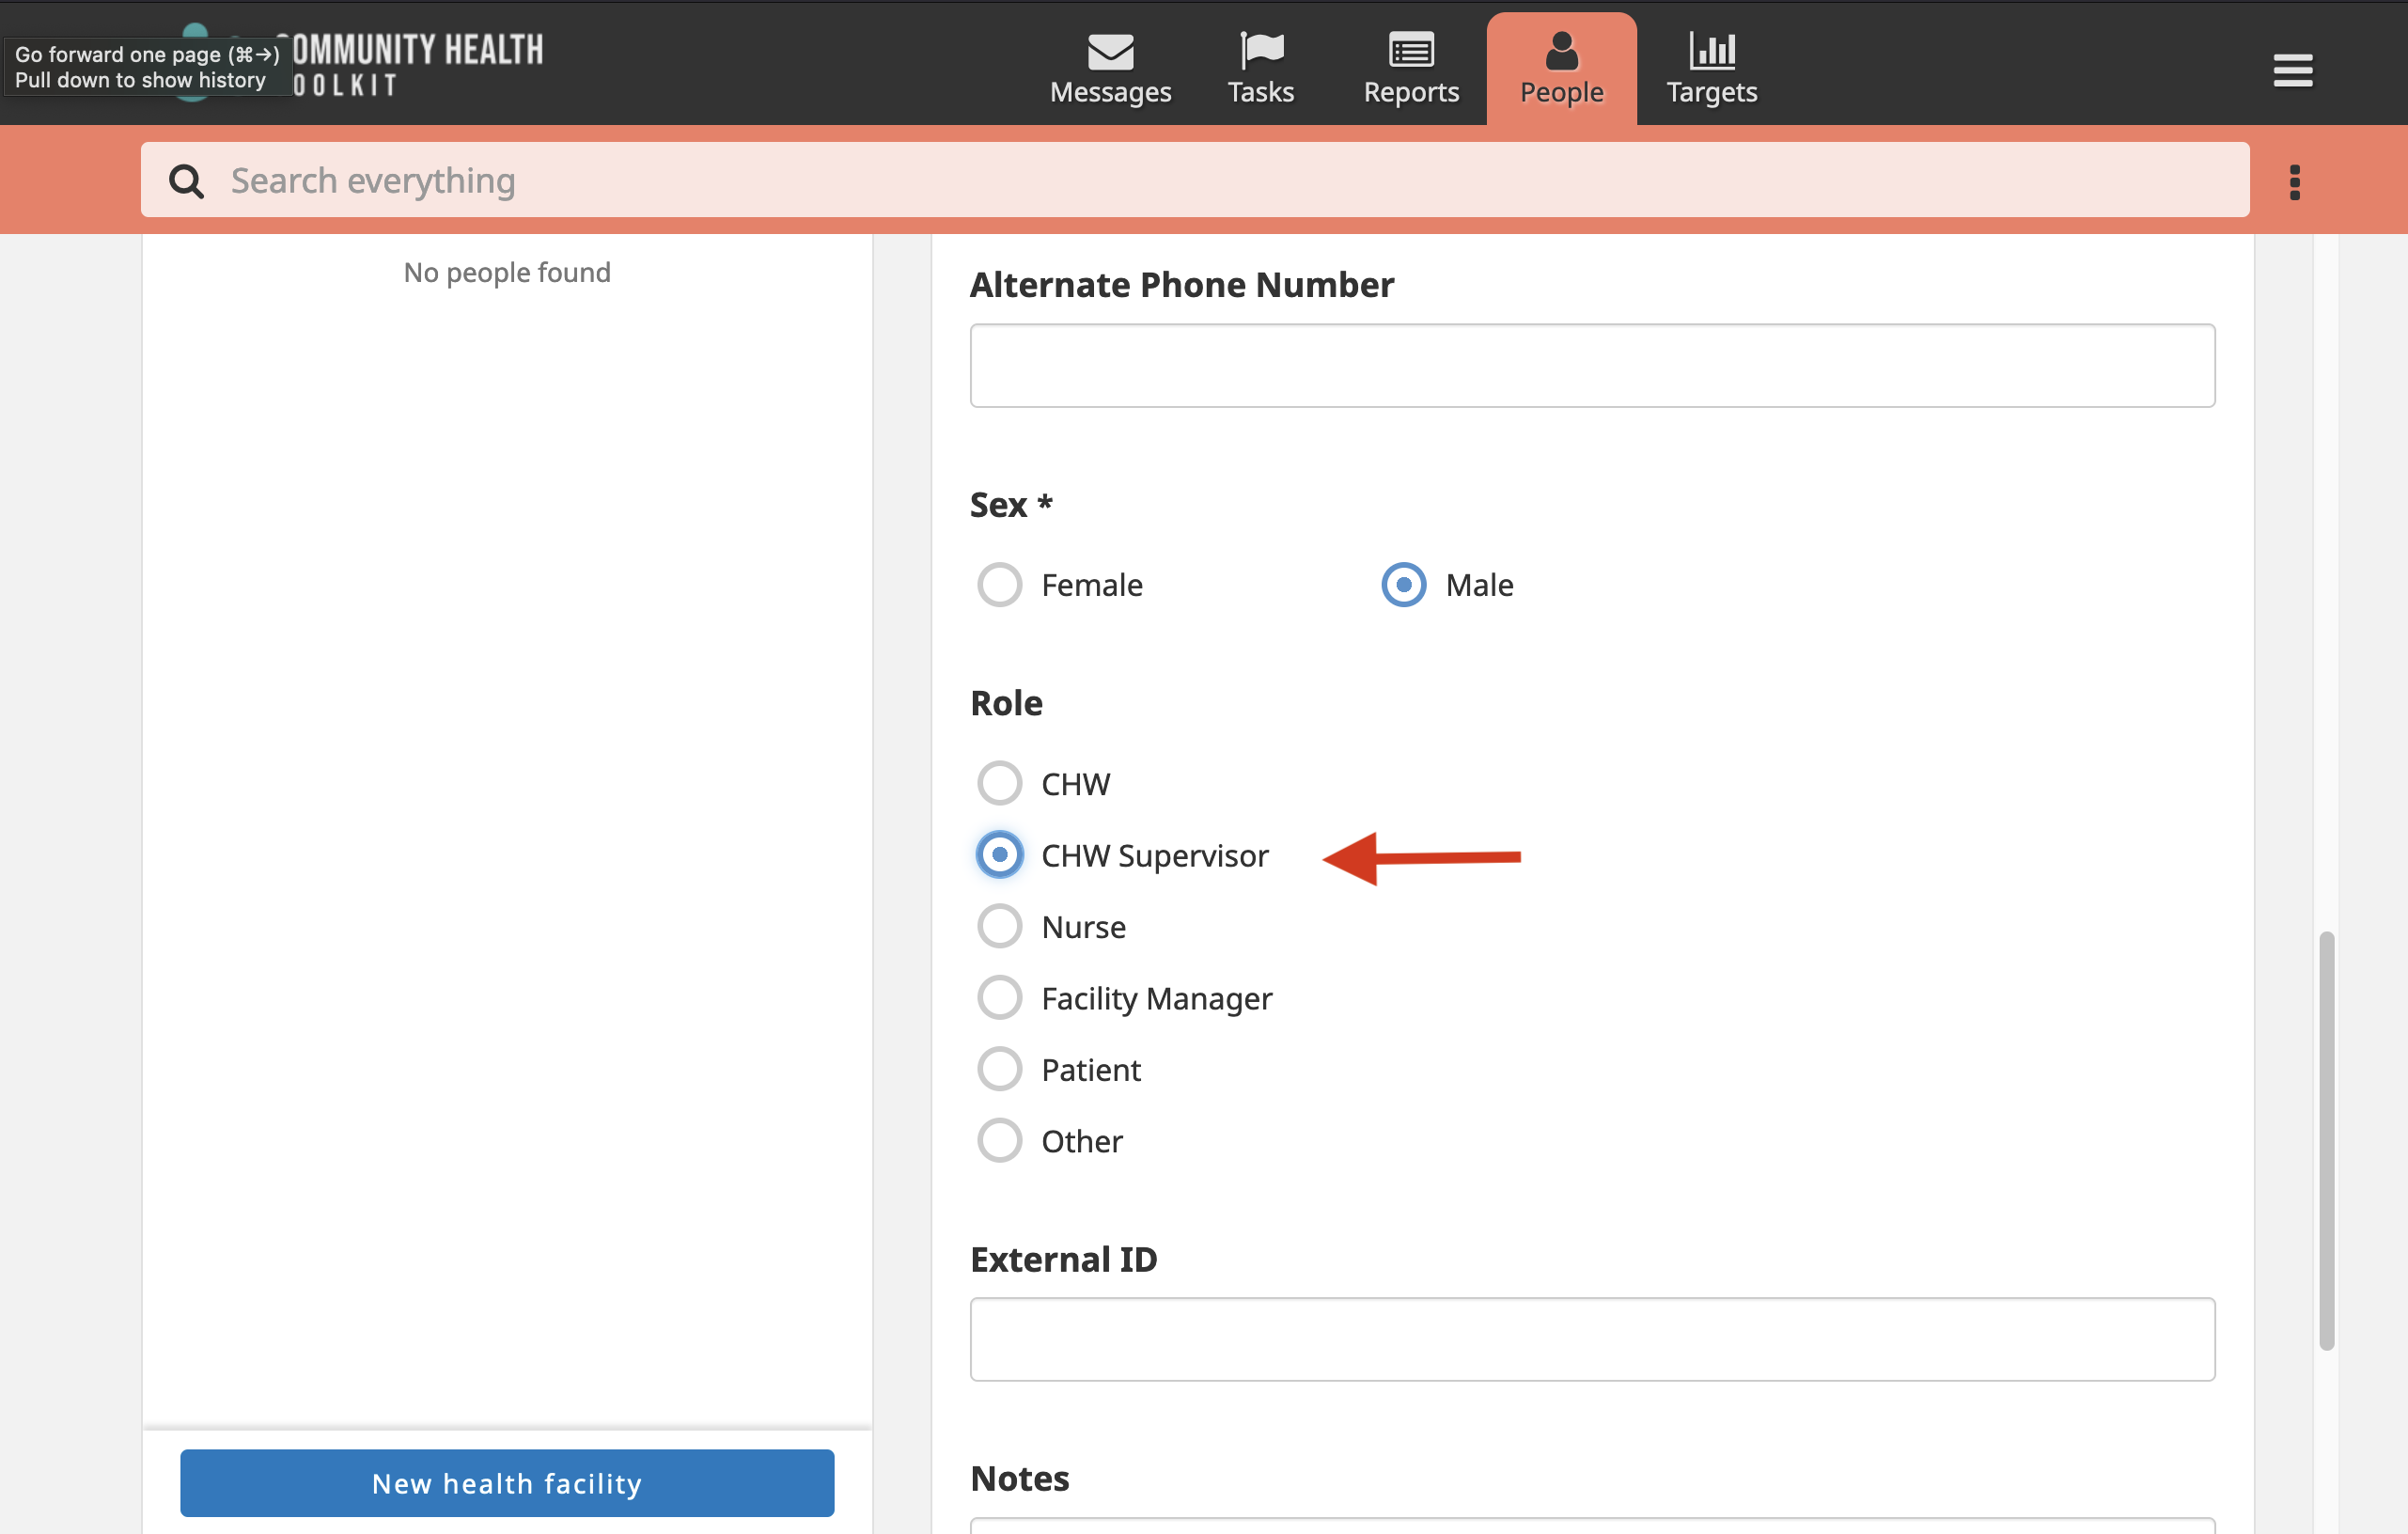Choose Other as role

999,1140
